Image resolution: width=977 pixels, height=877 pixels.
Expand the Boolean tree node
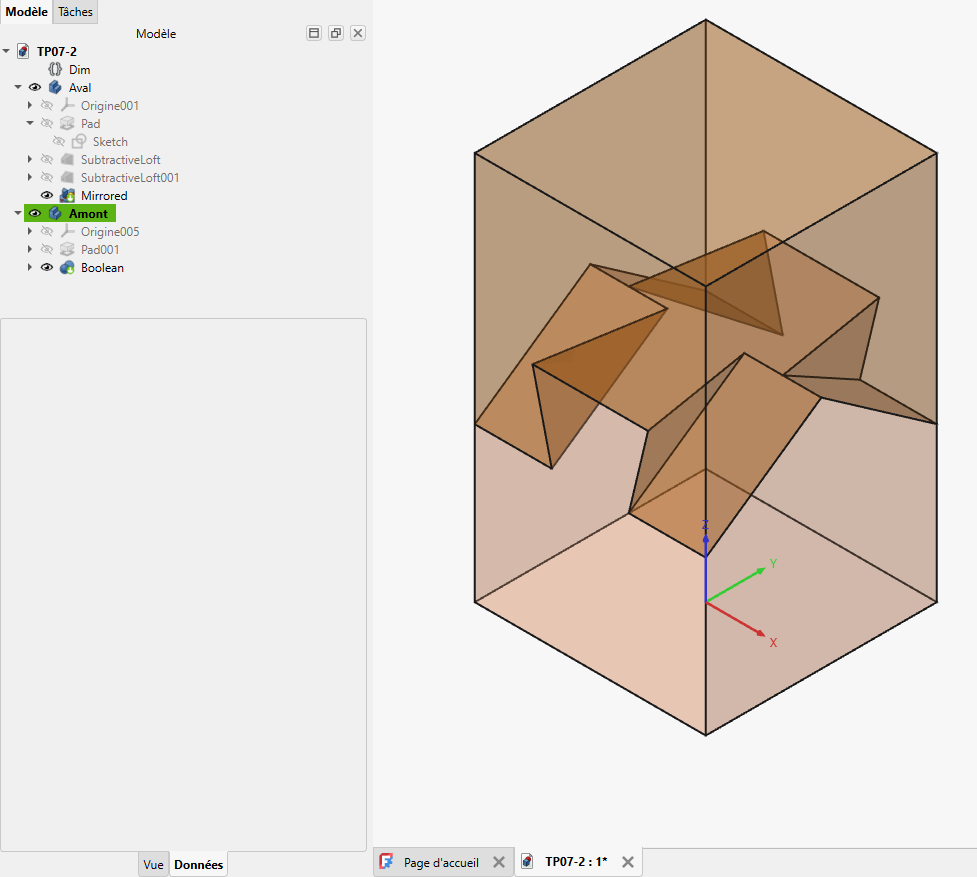click(30, 268)
